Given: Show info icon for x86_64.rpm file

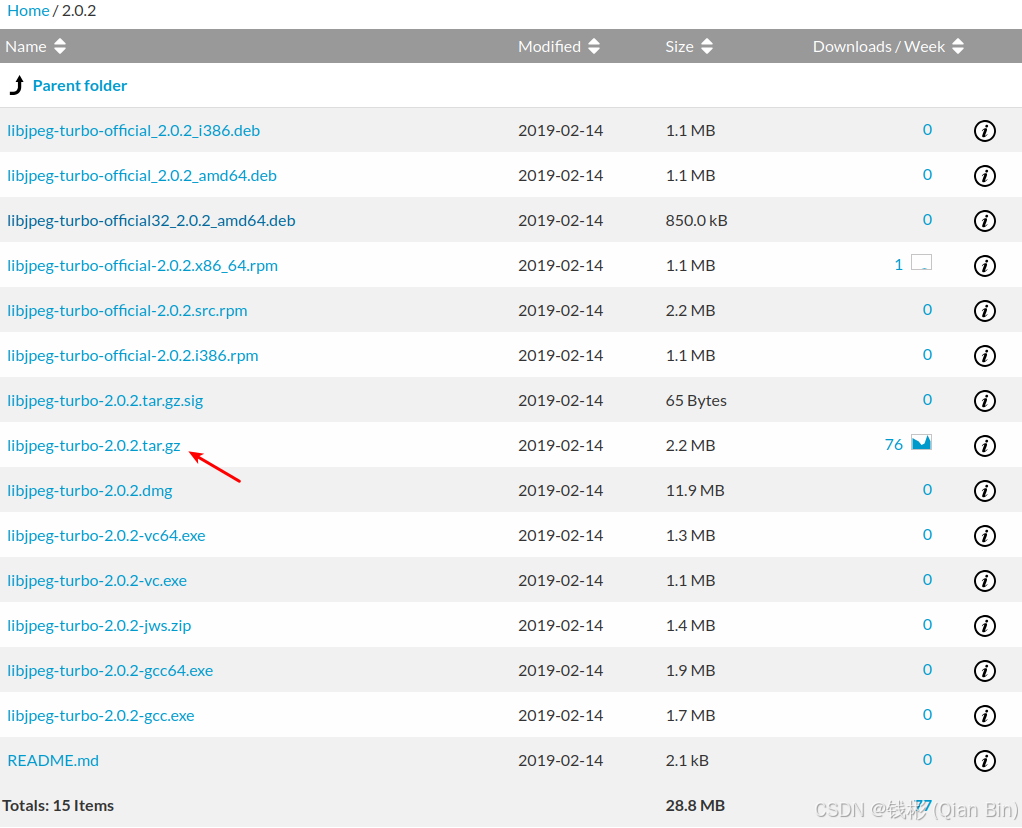Looking at the screenshot, I should (984, 265).
